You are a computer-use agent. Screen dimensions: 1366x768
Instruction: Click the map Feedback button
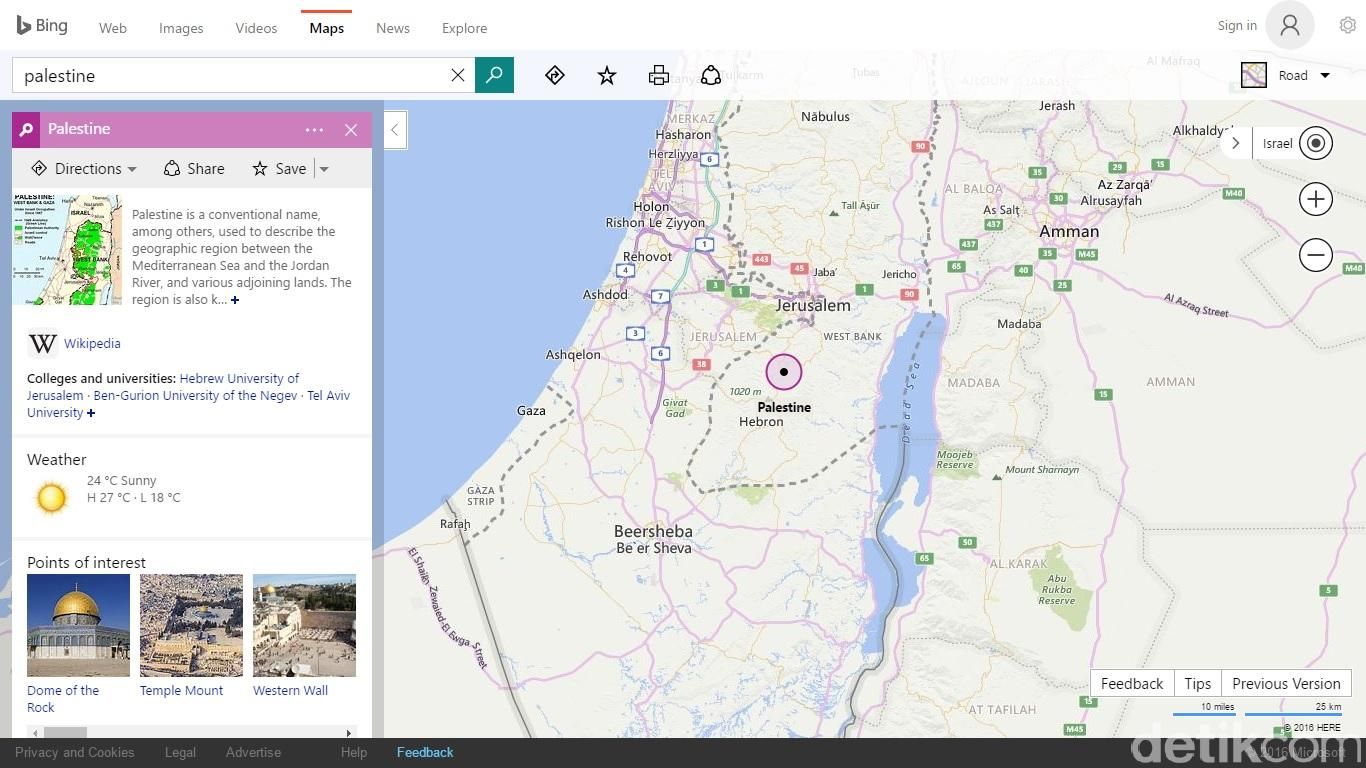tap(1132, 683)
